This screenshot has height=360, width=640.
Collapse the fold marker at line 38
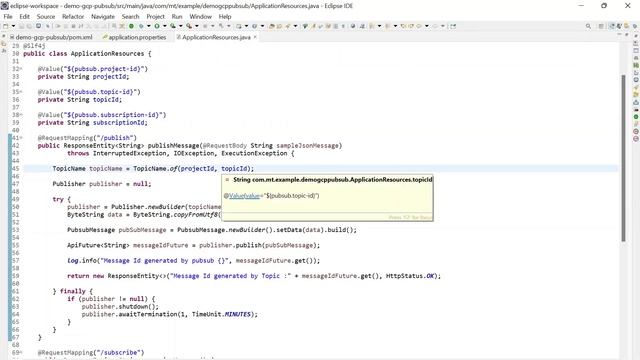click(21, 115)
